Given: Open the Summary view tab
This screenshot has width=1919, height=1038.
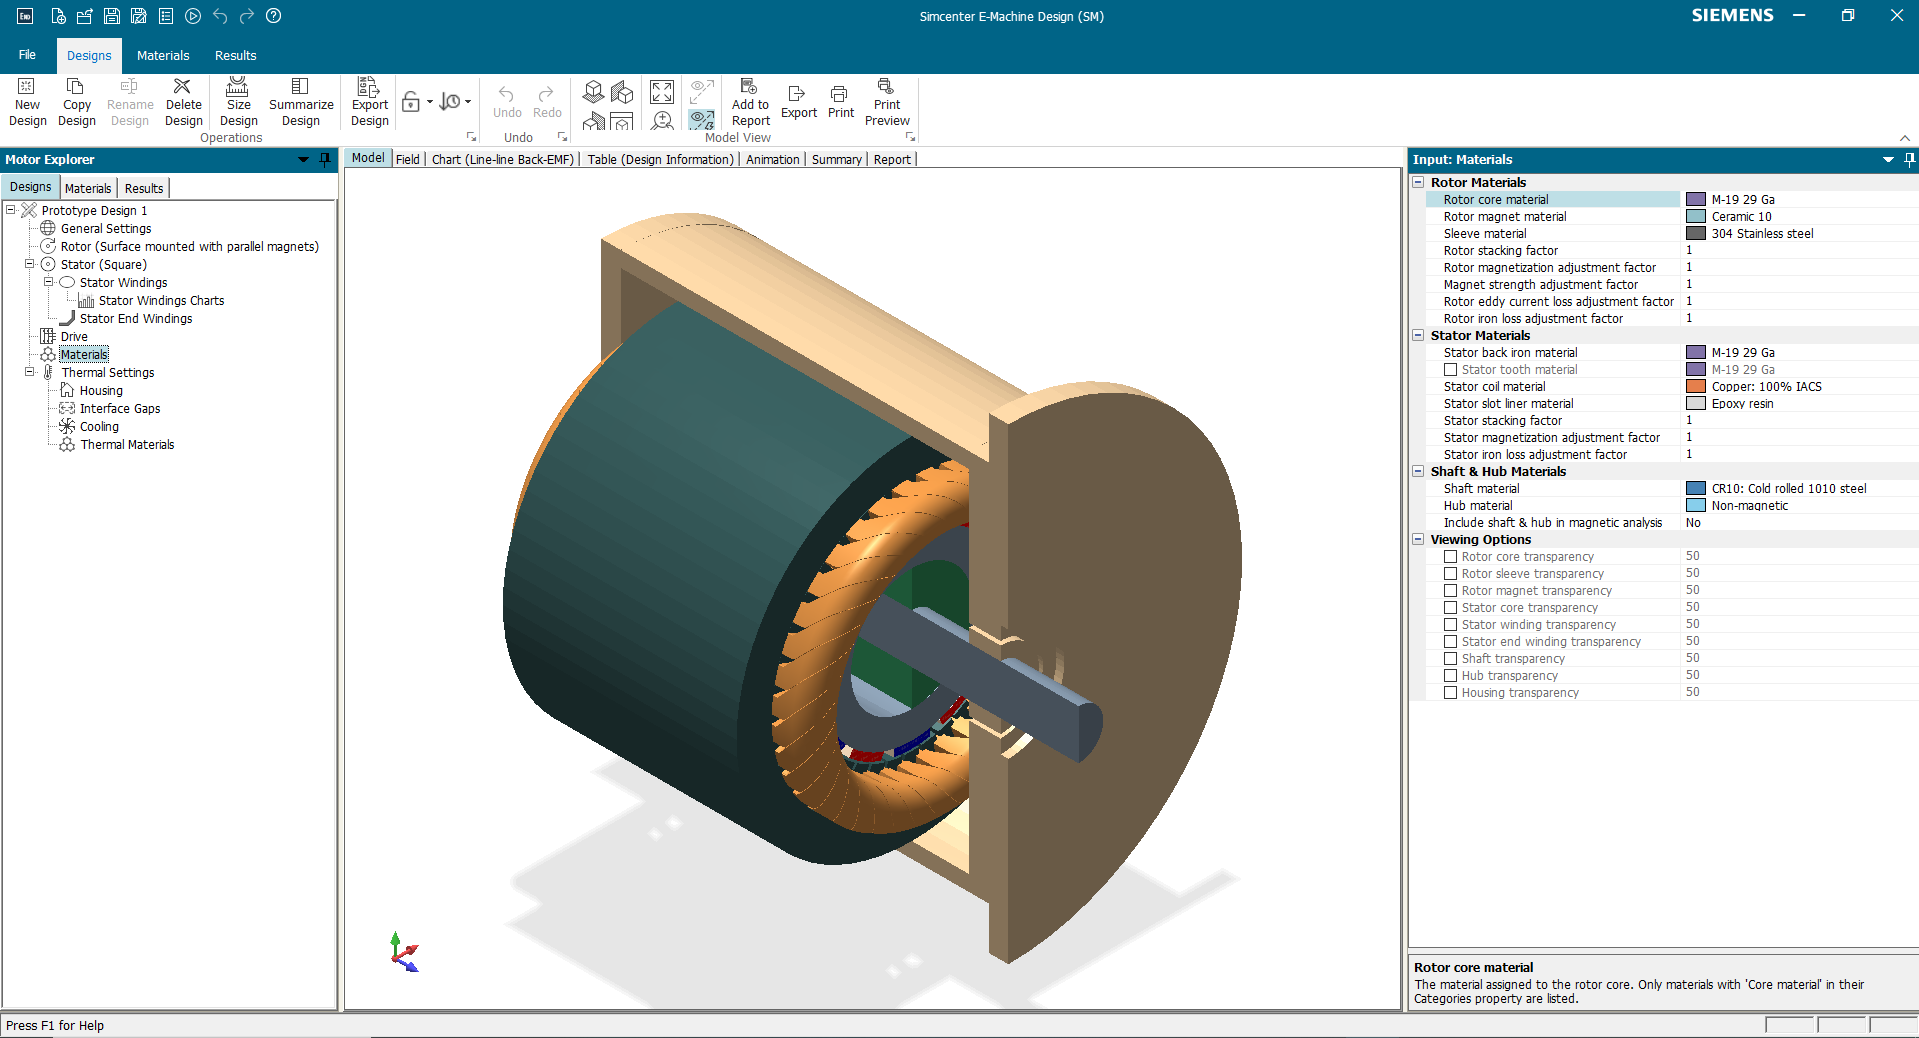Looking at the screenshot, I should pyautogui.click(x=836, y=159).
